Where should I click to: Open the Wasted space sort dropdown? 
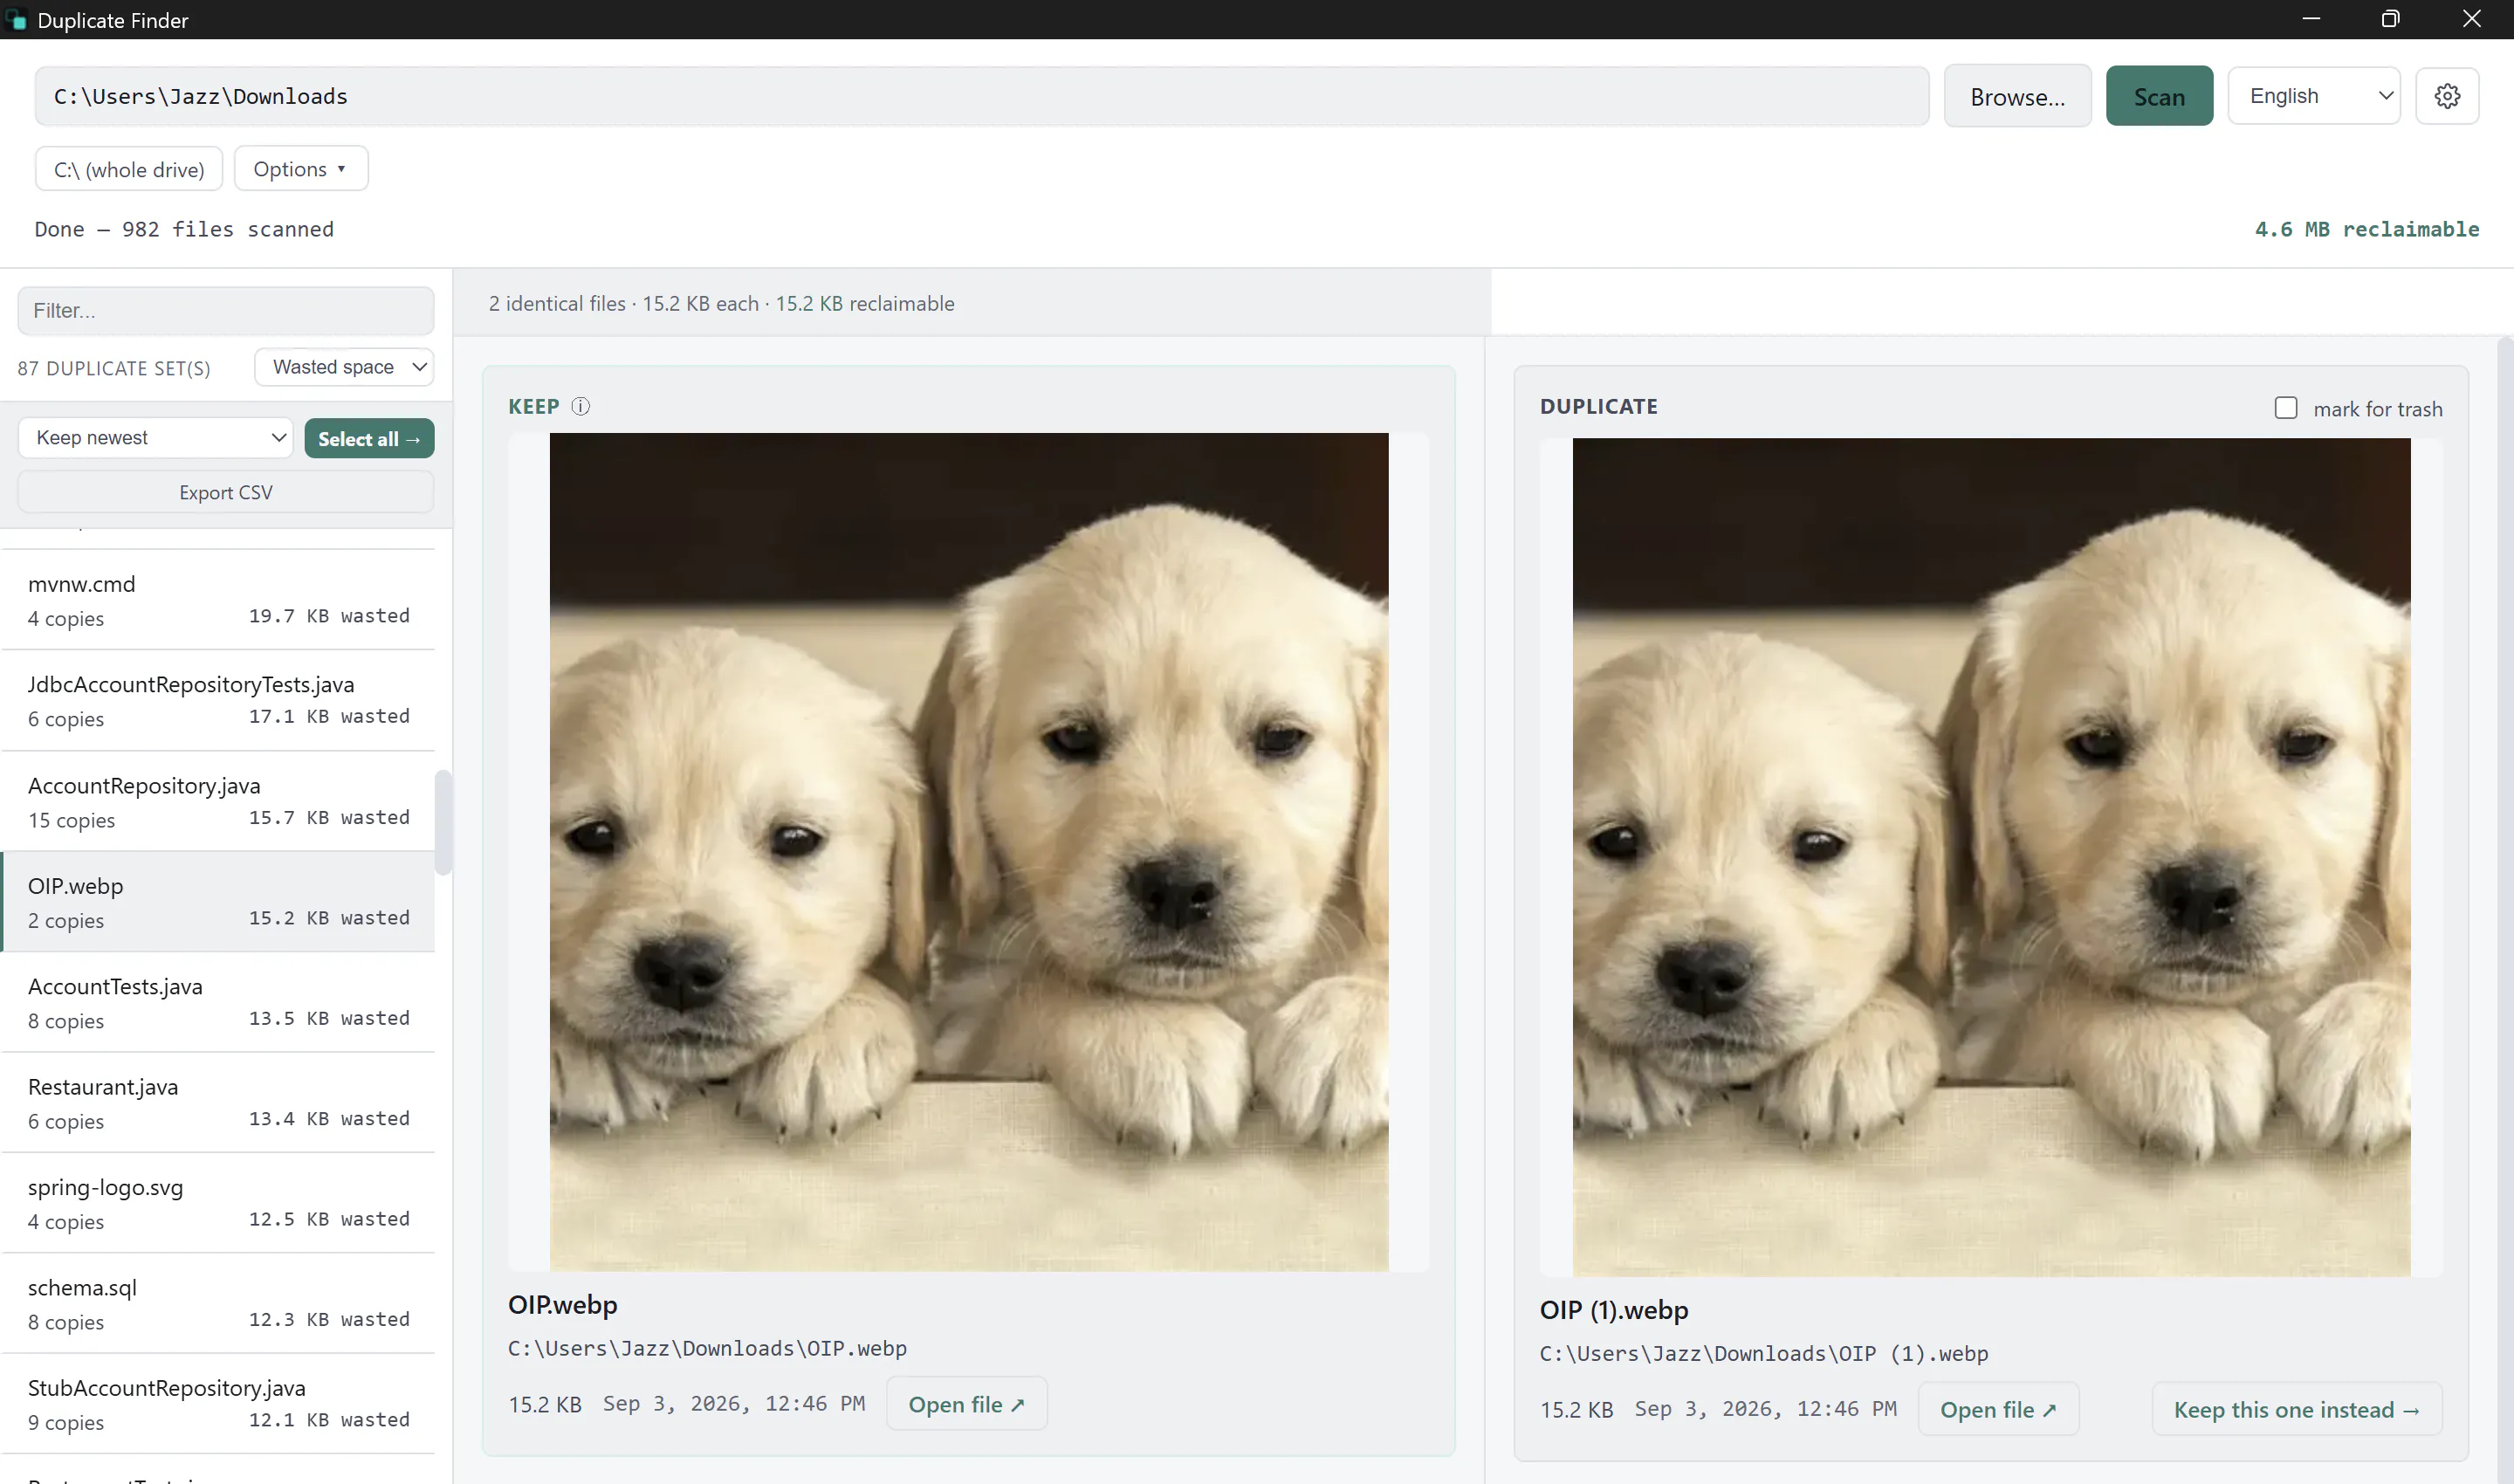point(344,367)
